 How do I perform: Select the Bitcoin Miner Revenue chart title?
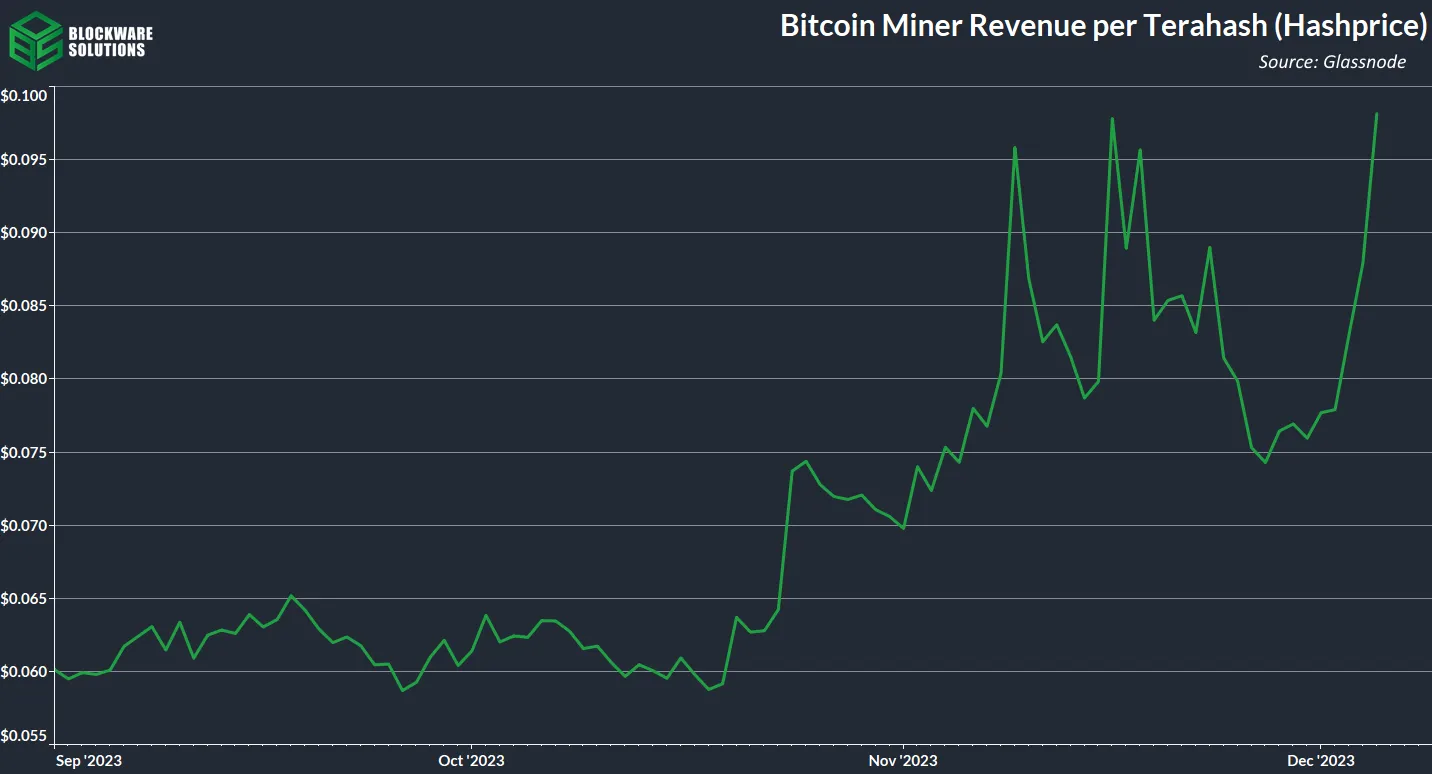[x=1102, y=26]
